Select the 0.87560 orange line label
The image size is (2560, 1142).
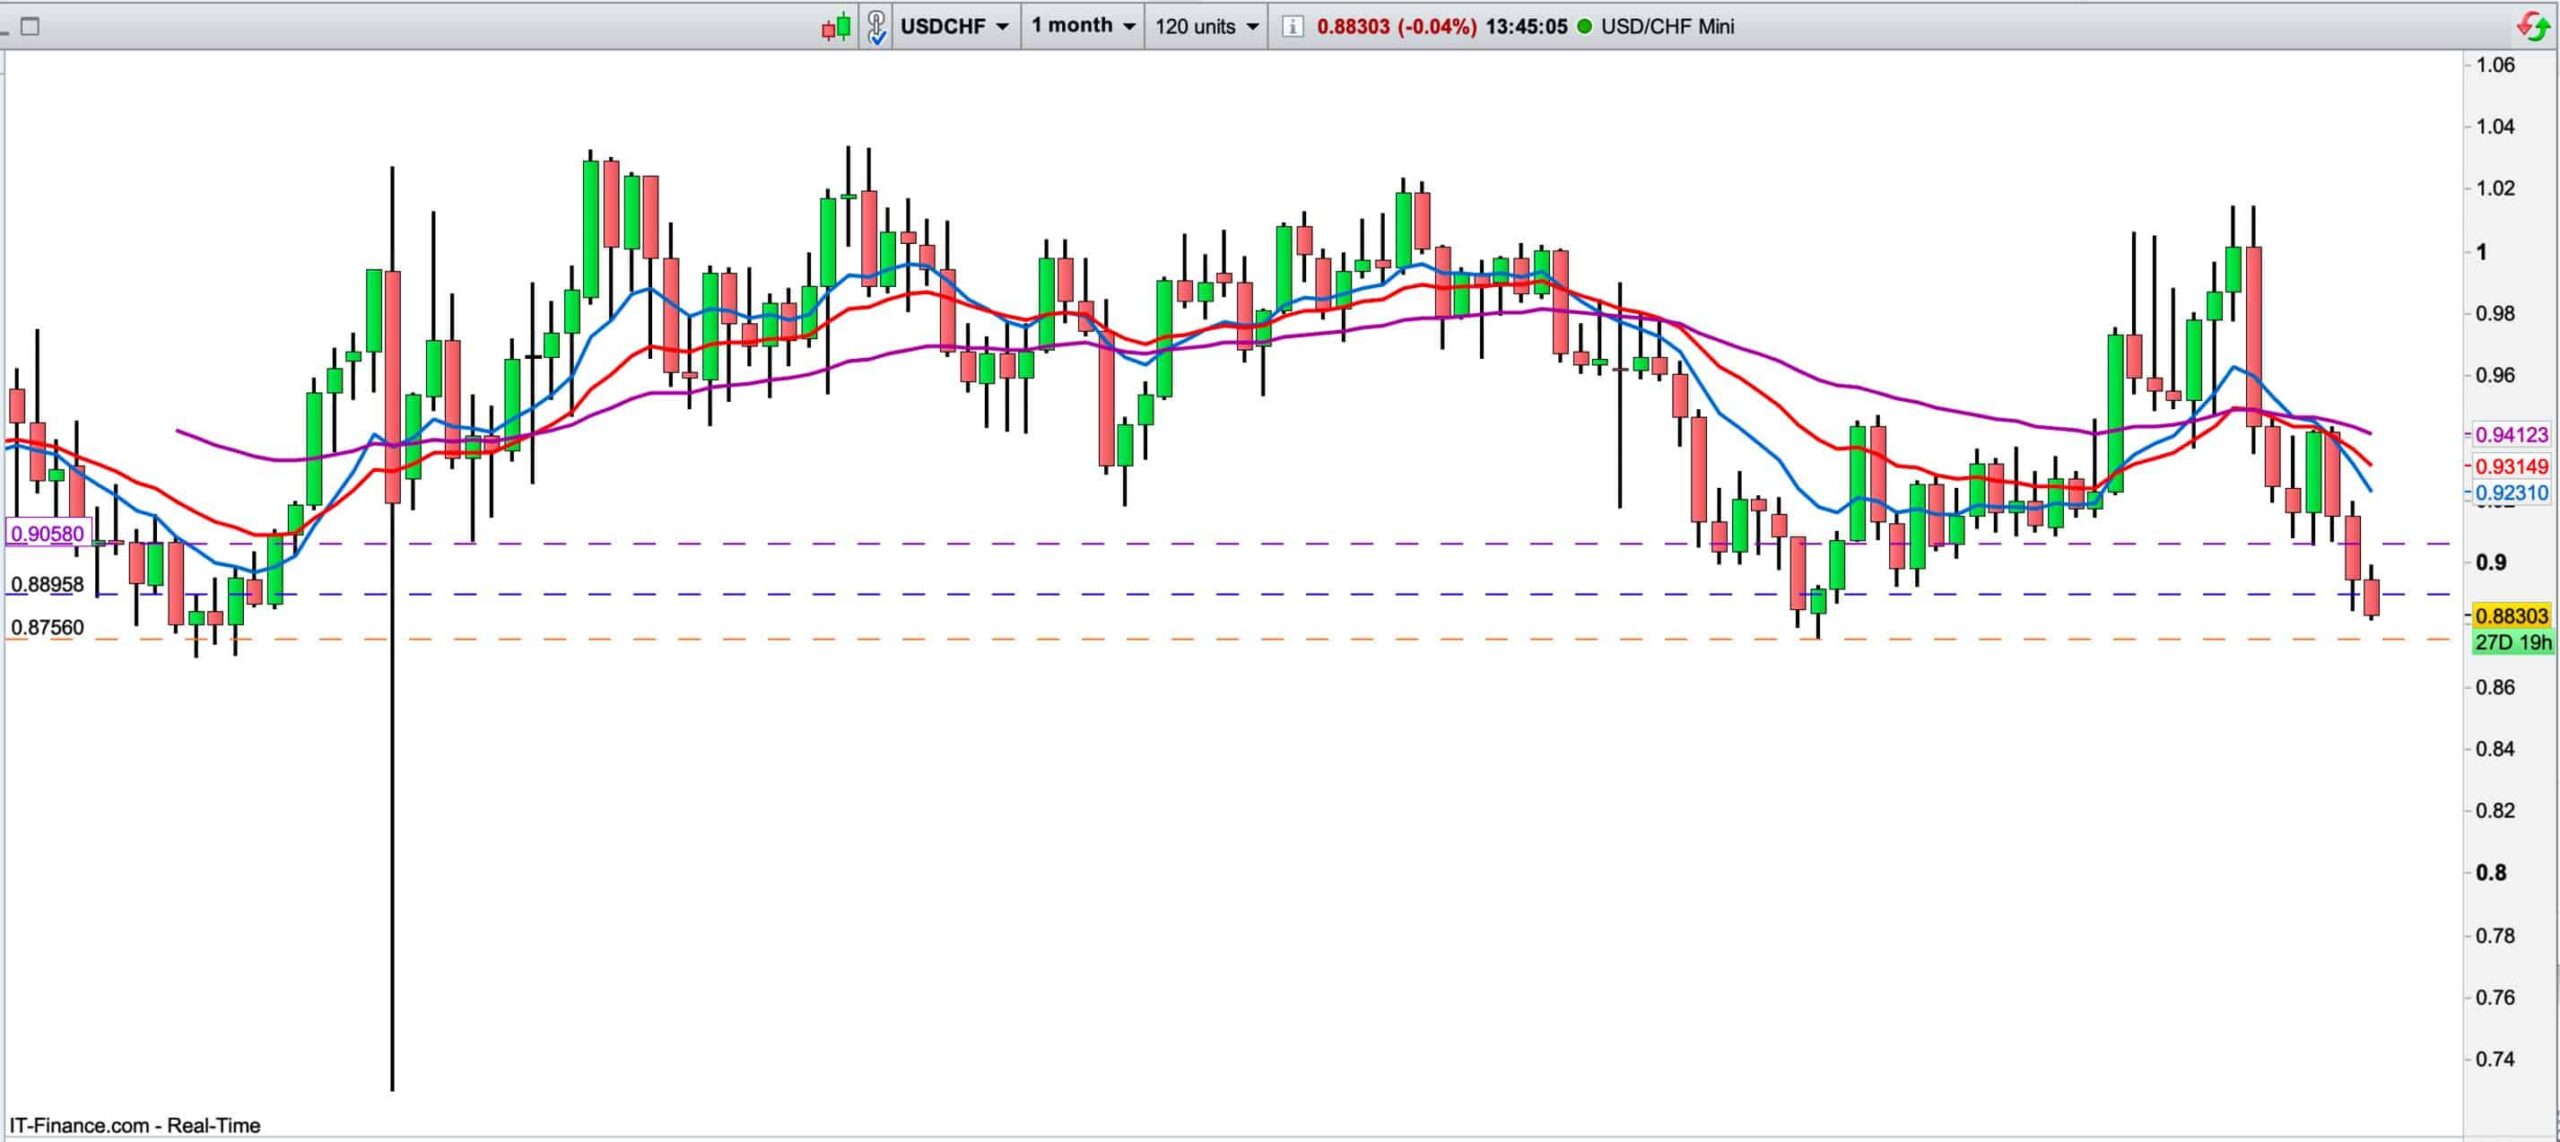pyautogui.click(x=47, y=628)
